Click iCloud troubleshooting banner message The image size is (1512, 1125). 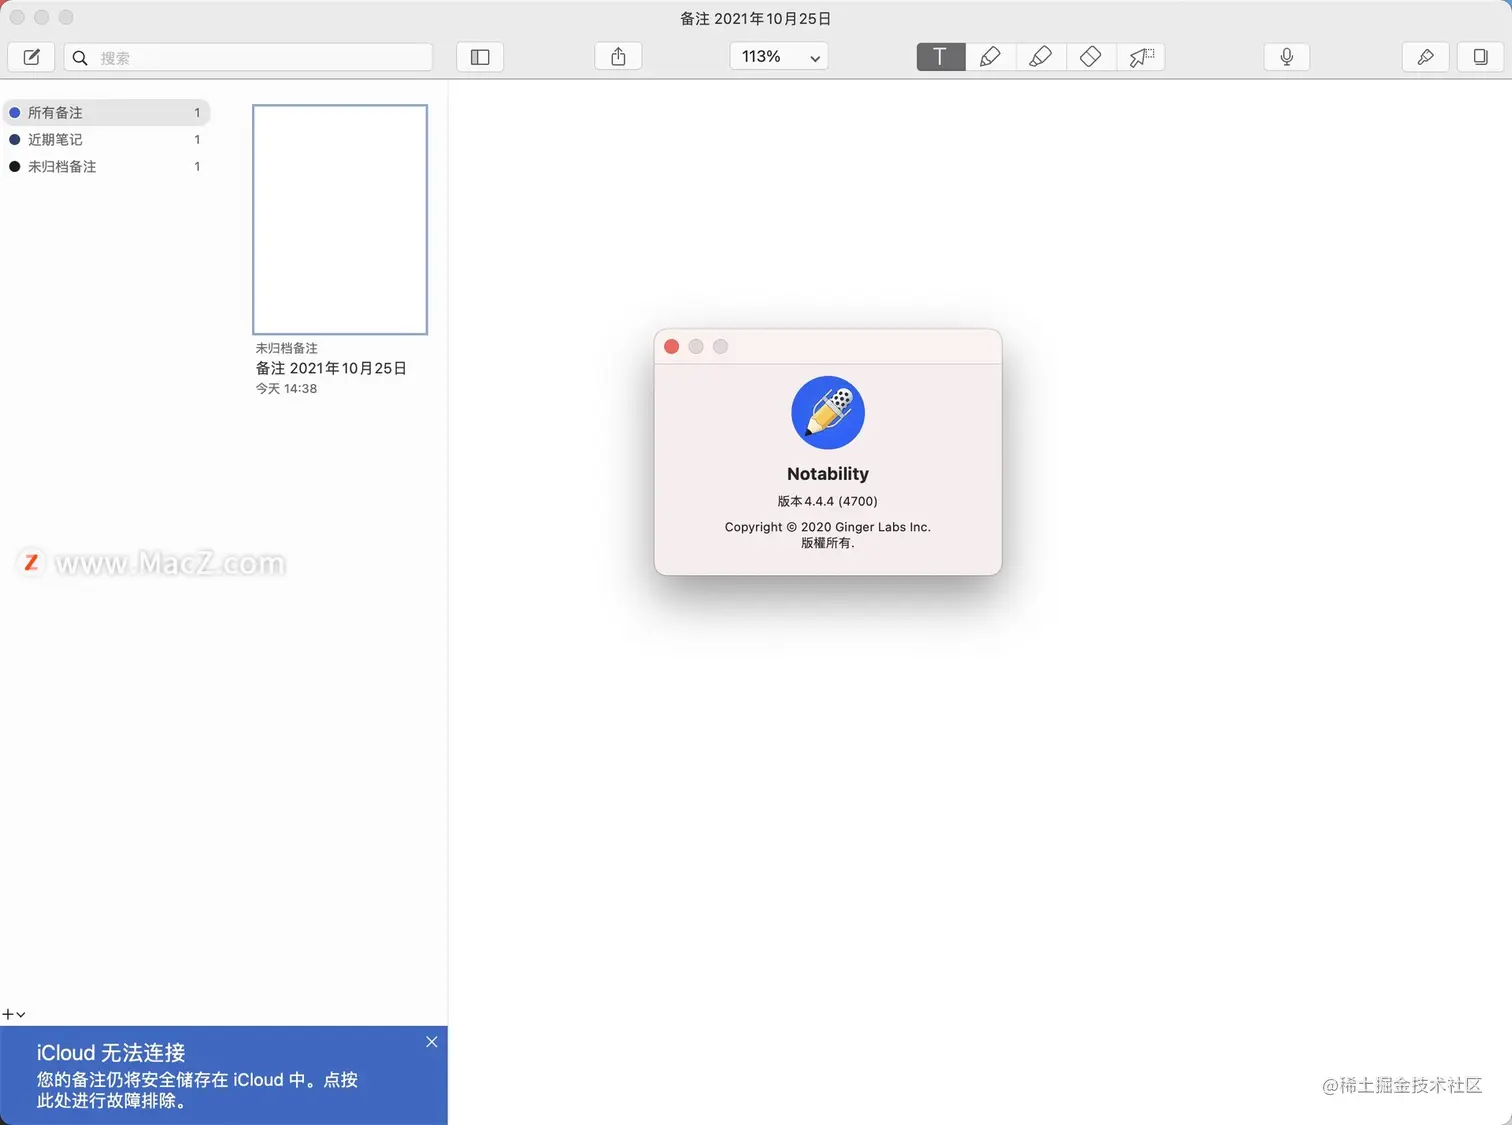point(197,1090)
